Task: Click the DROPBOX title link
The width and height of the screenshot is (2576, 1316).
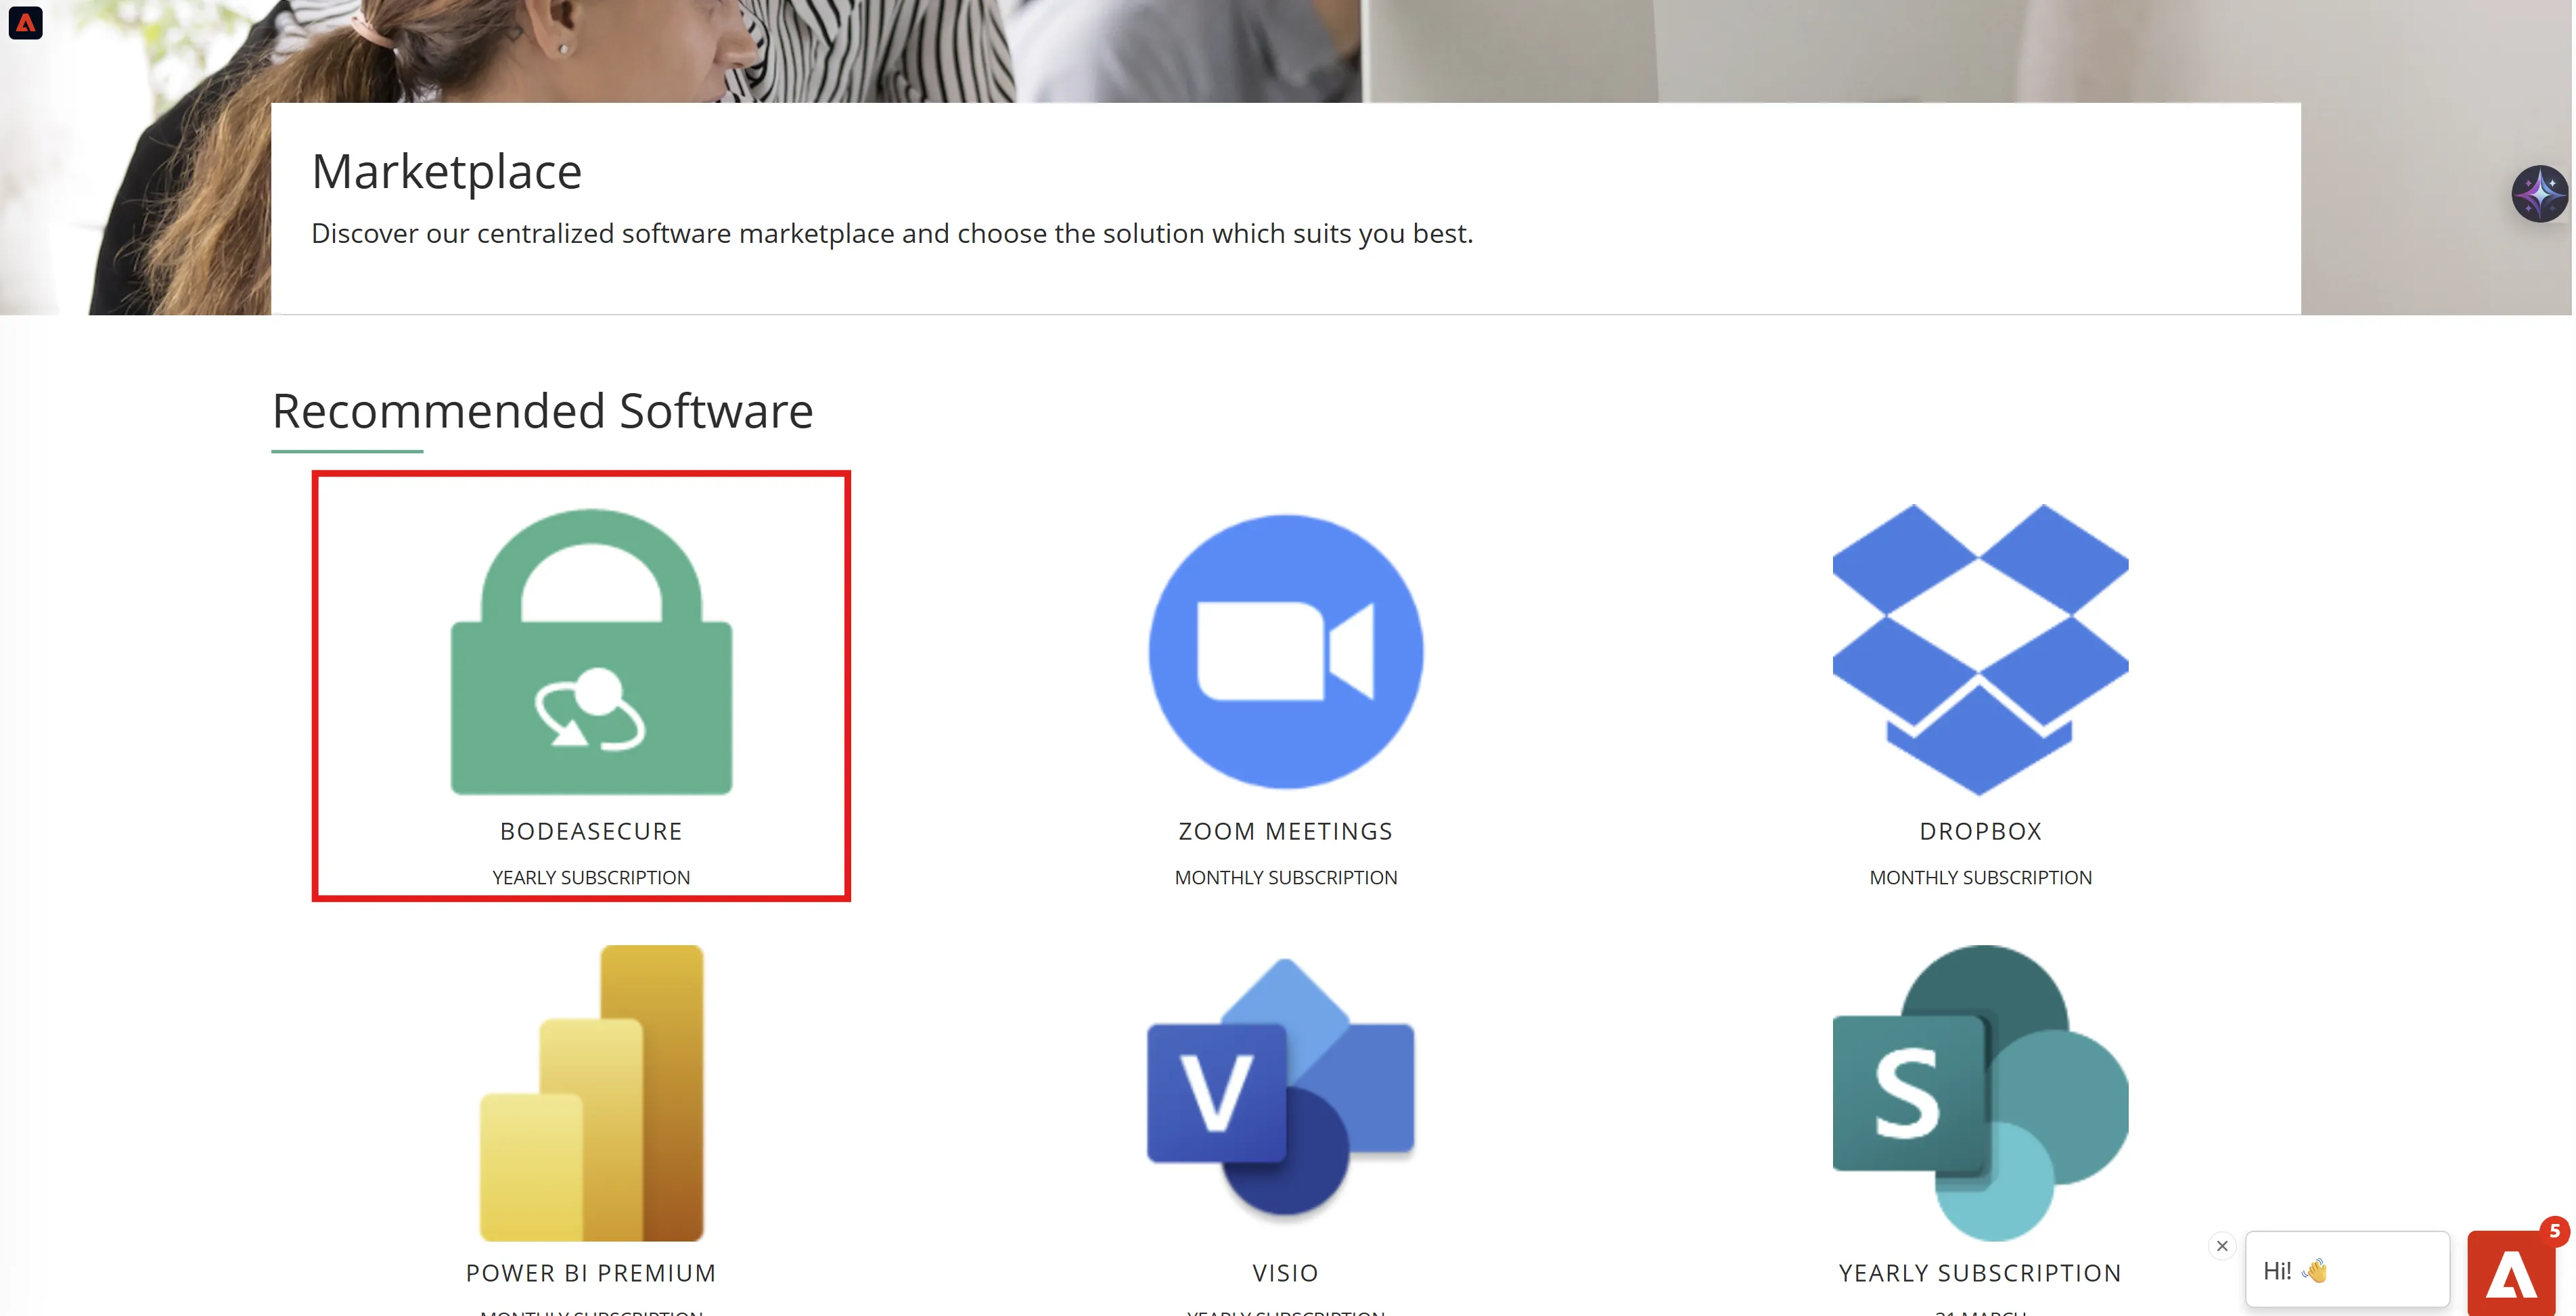Action: 1980,831
